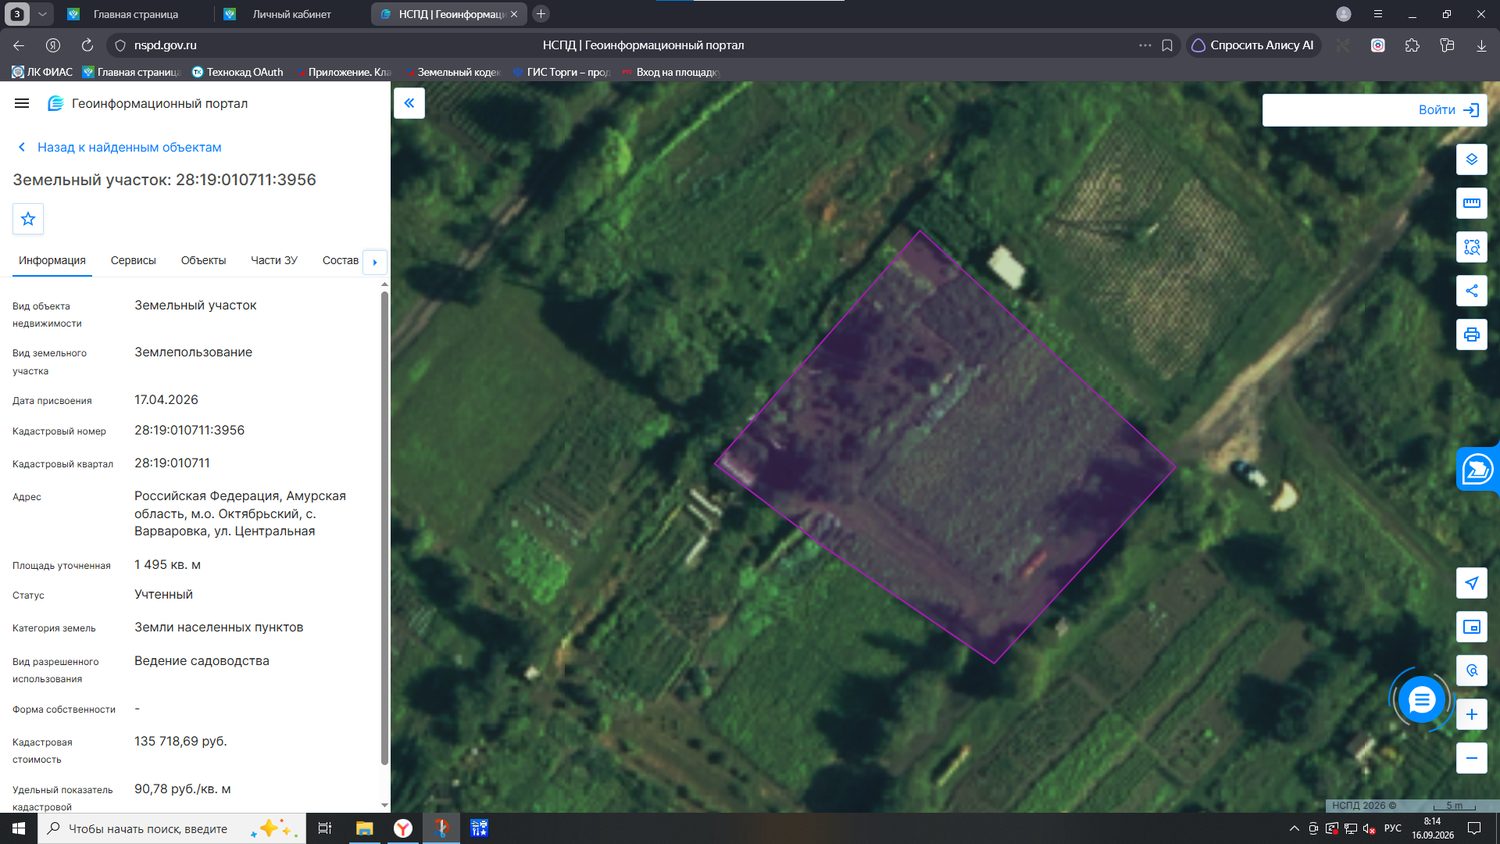Switch to the Главная страница browser tab
This screenshot has width=1500, height=844.
coord(135,14)
